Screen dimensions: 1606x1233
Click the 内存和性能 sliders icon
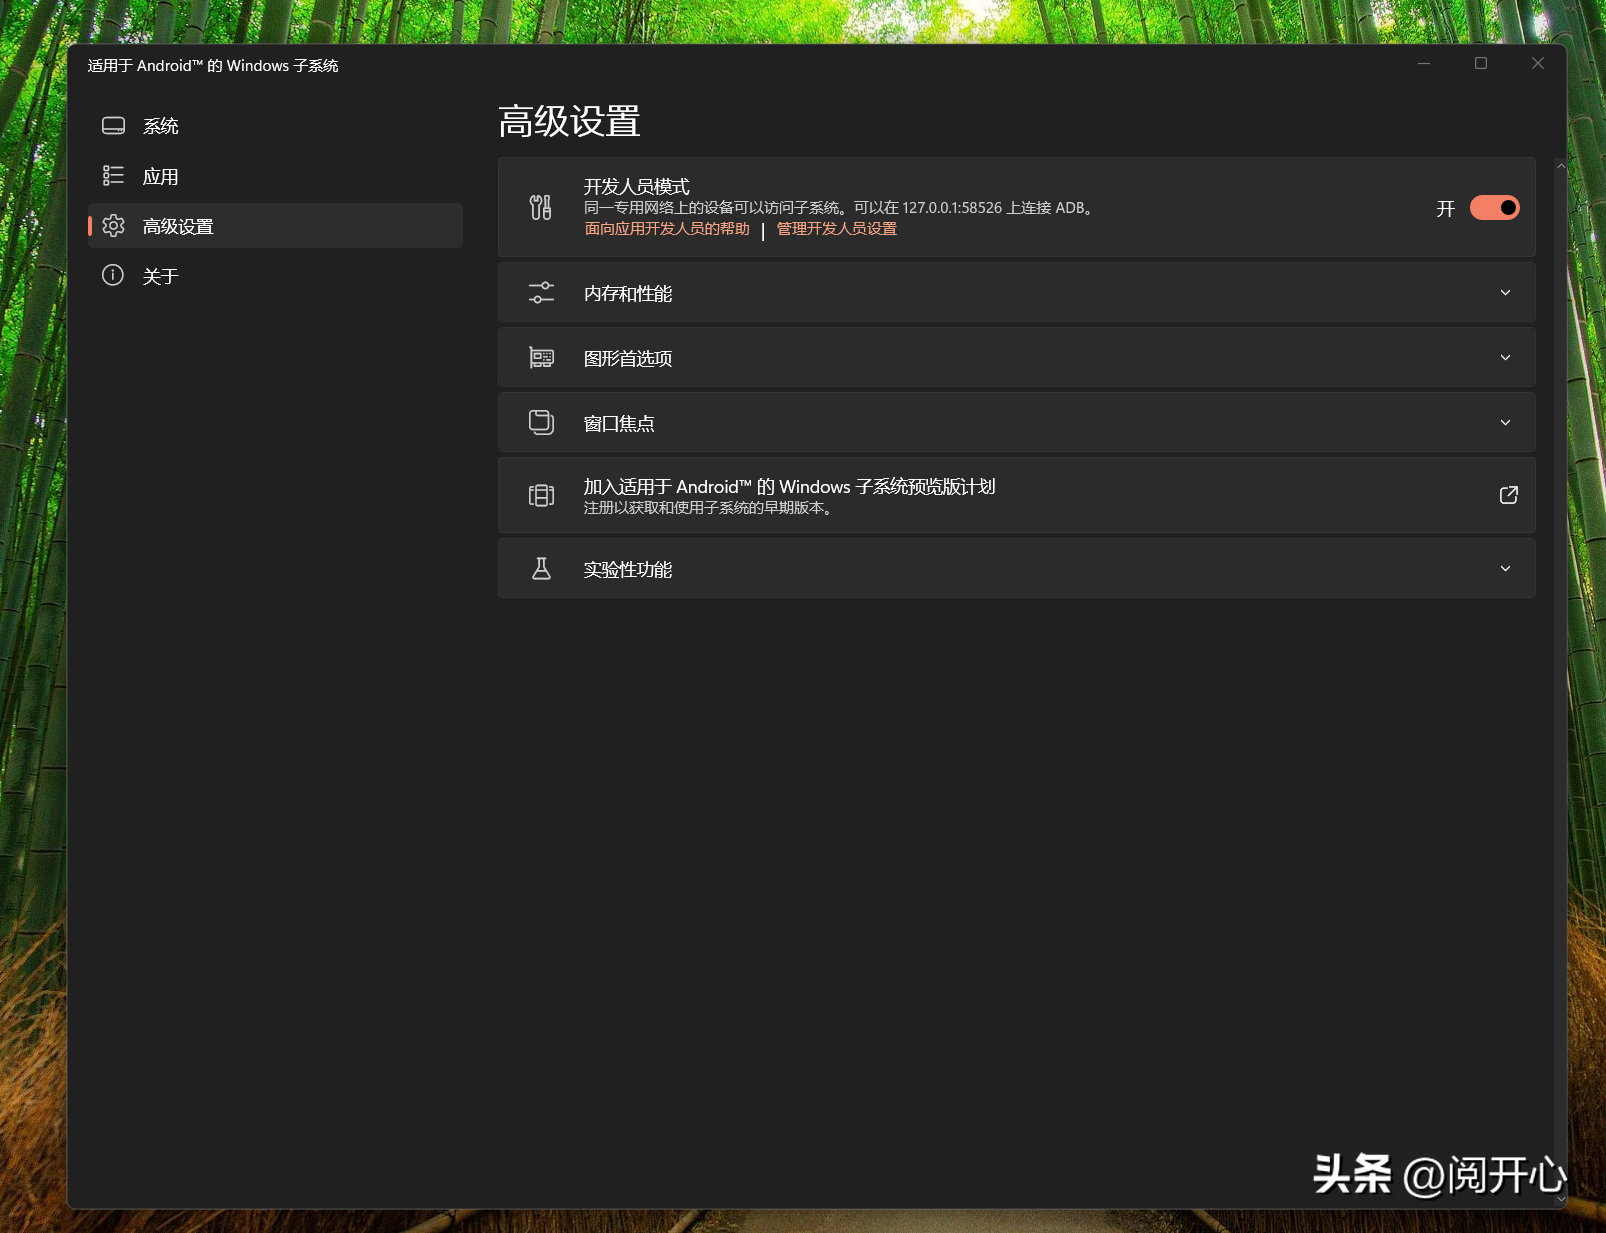540,292
